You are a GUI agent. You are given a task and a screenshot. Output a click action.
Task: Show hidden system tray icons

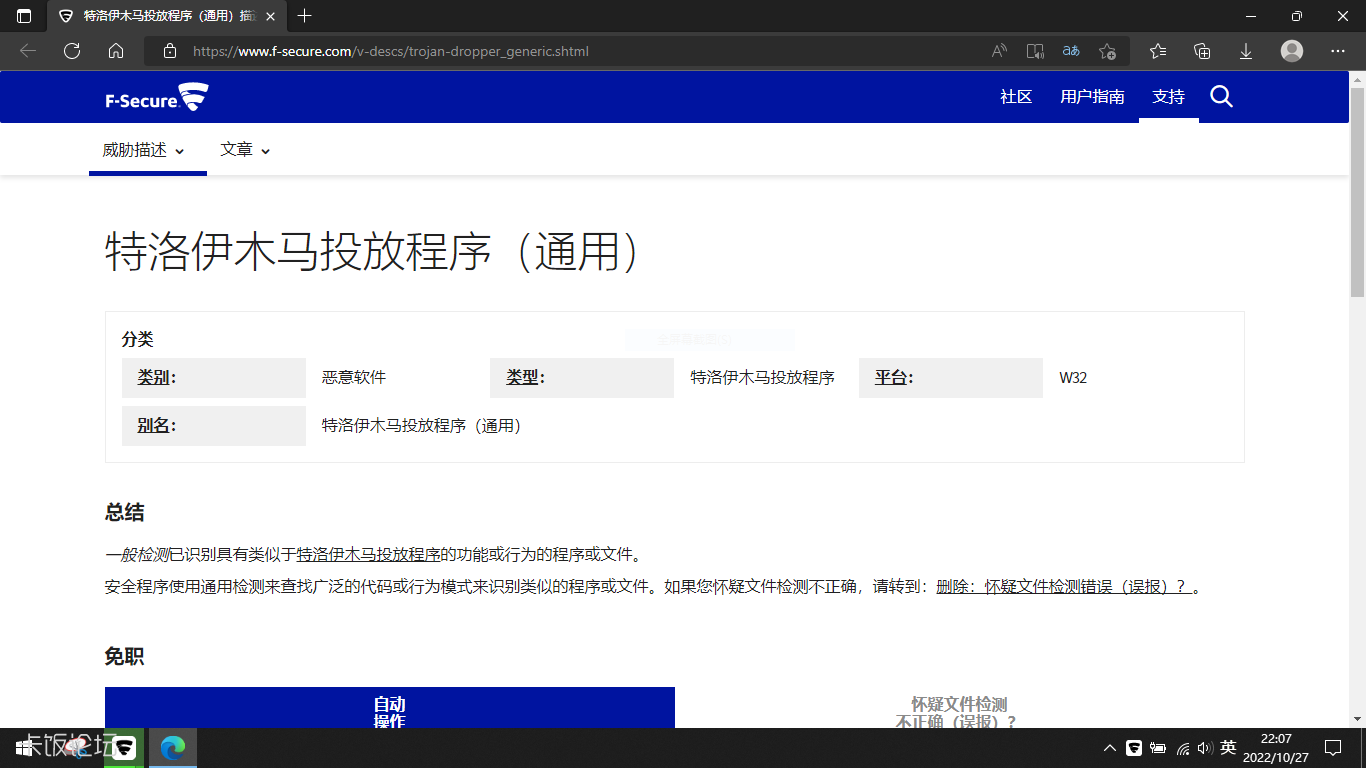click(1110, 748)
